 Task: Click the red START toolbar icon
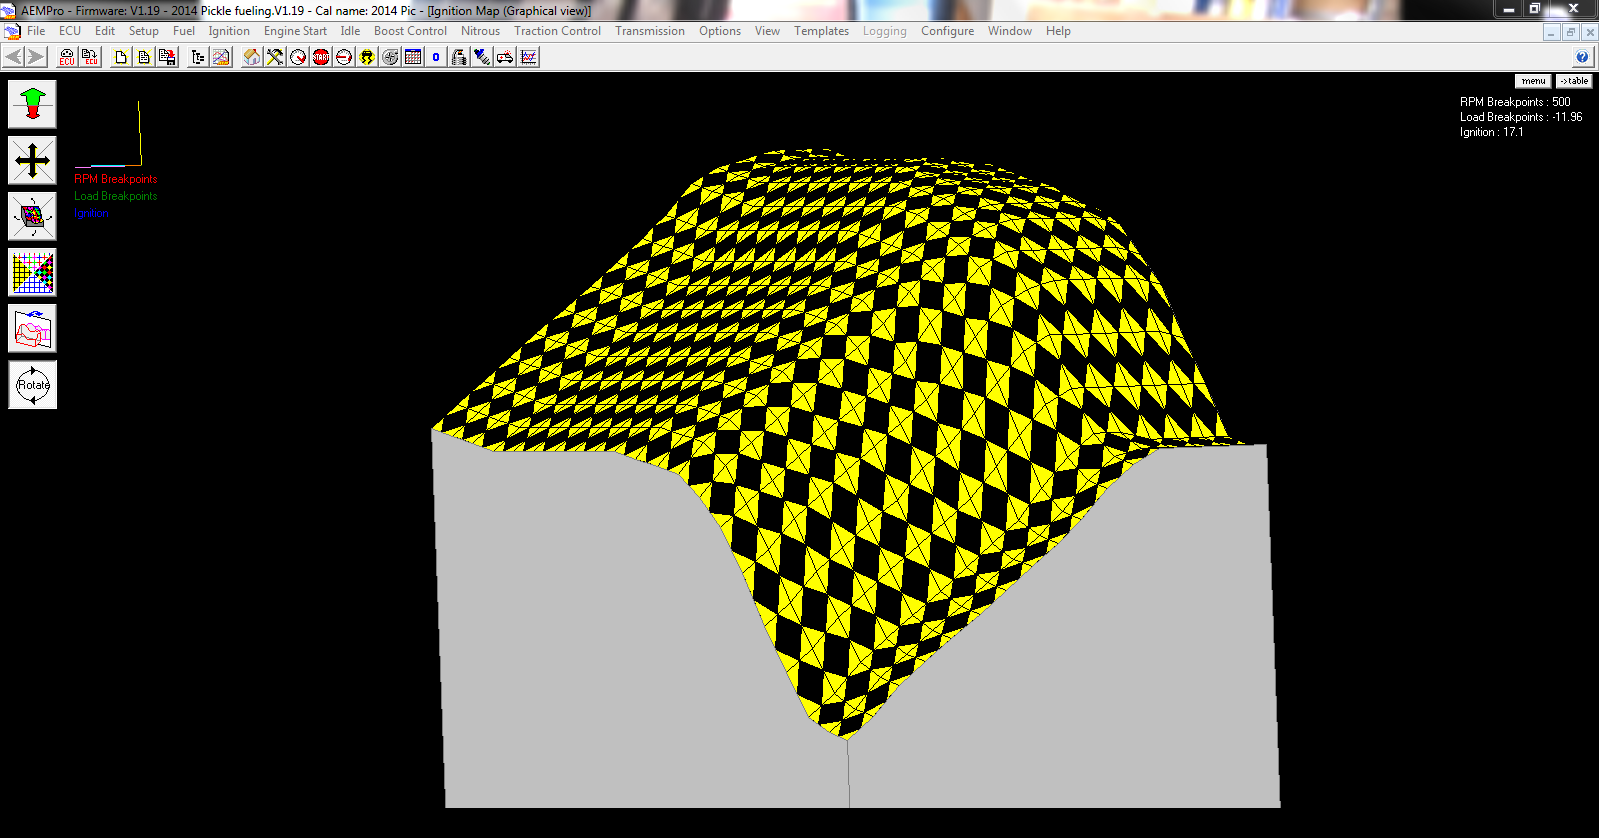pyautogui.click(x=321, y=57)
